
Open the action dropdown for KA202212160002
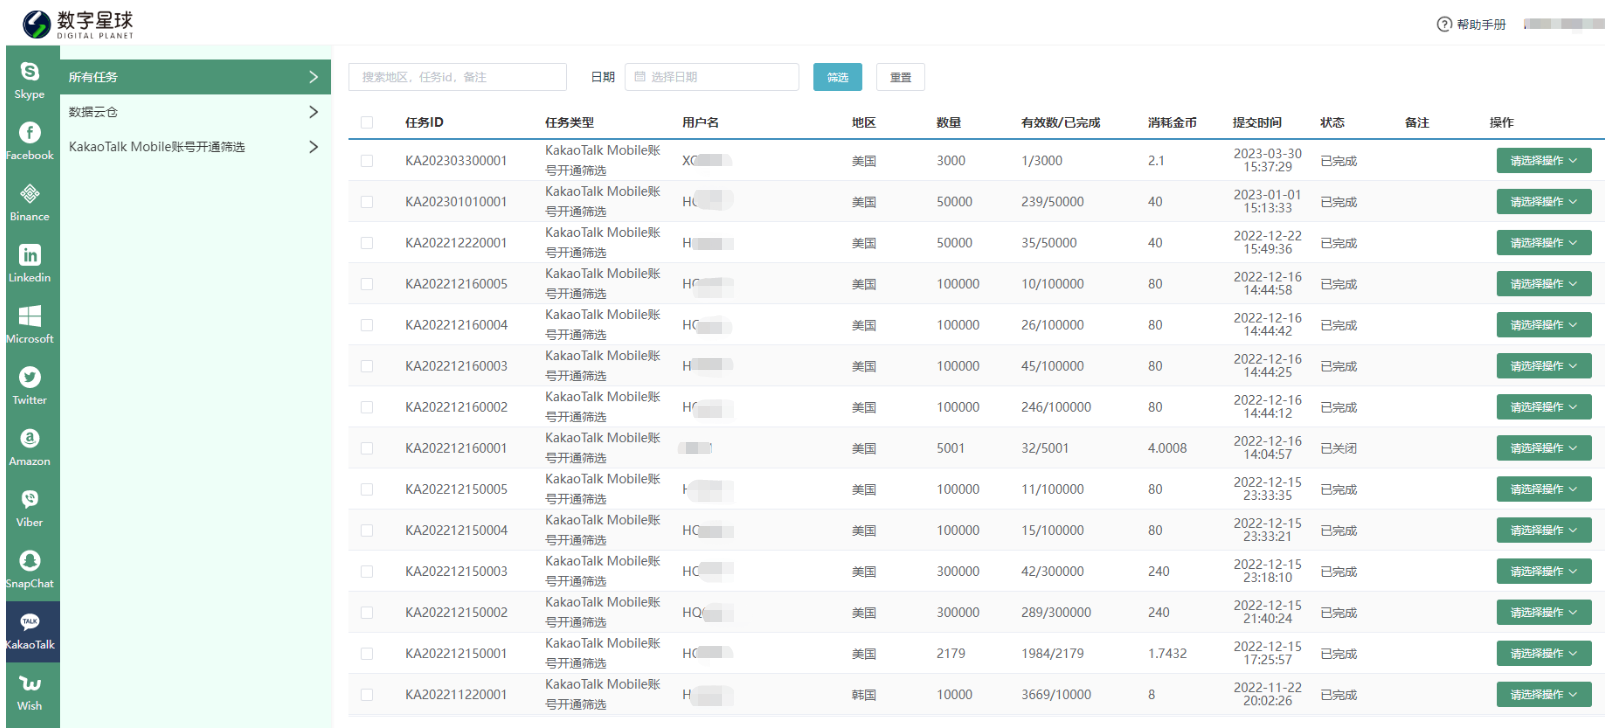pyautogui.click(x=1543, y=407)
